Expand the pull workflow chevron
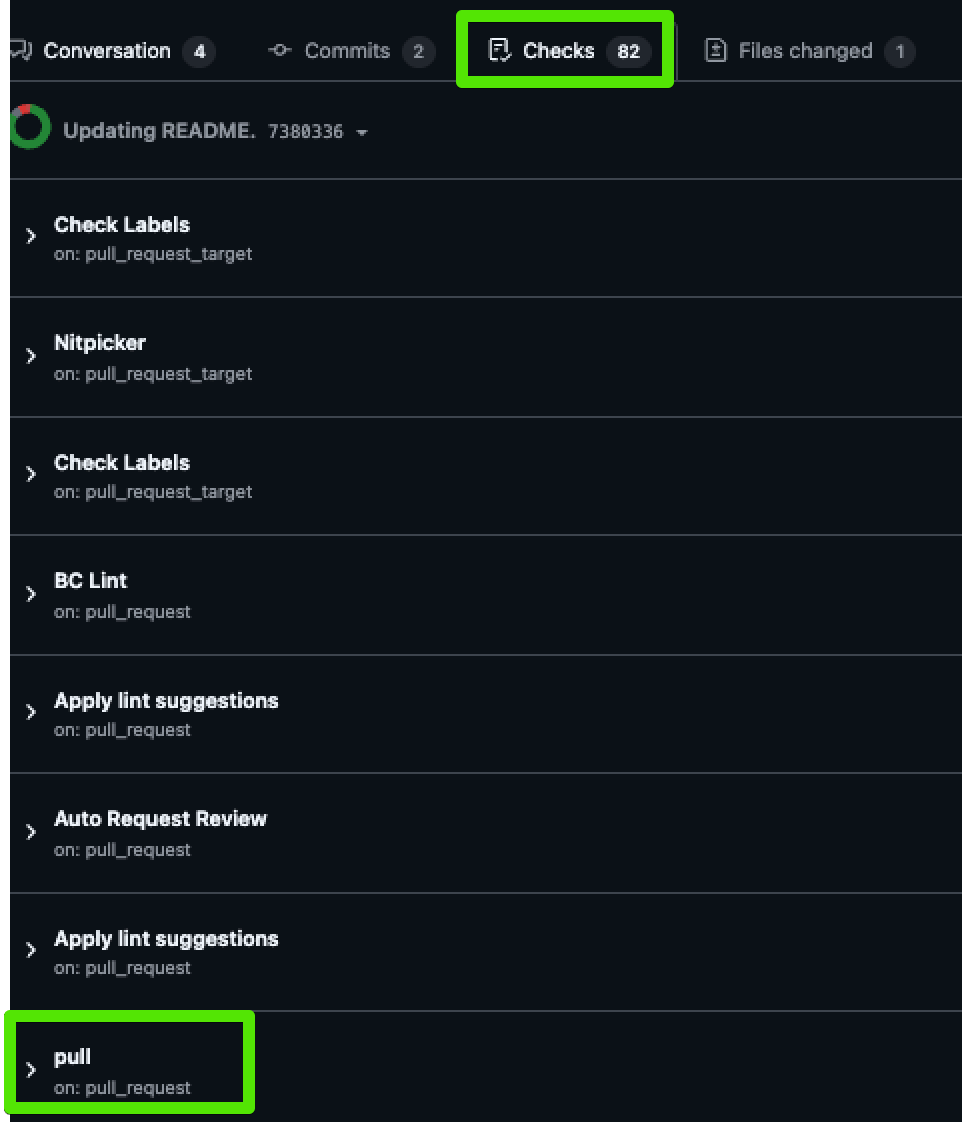The image size is (962, 1122). 31,1070
